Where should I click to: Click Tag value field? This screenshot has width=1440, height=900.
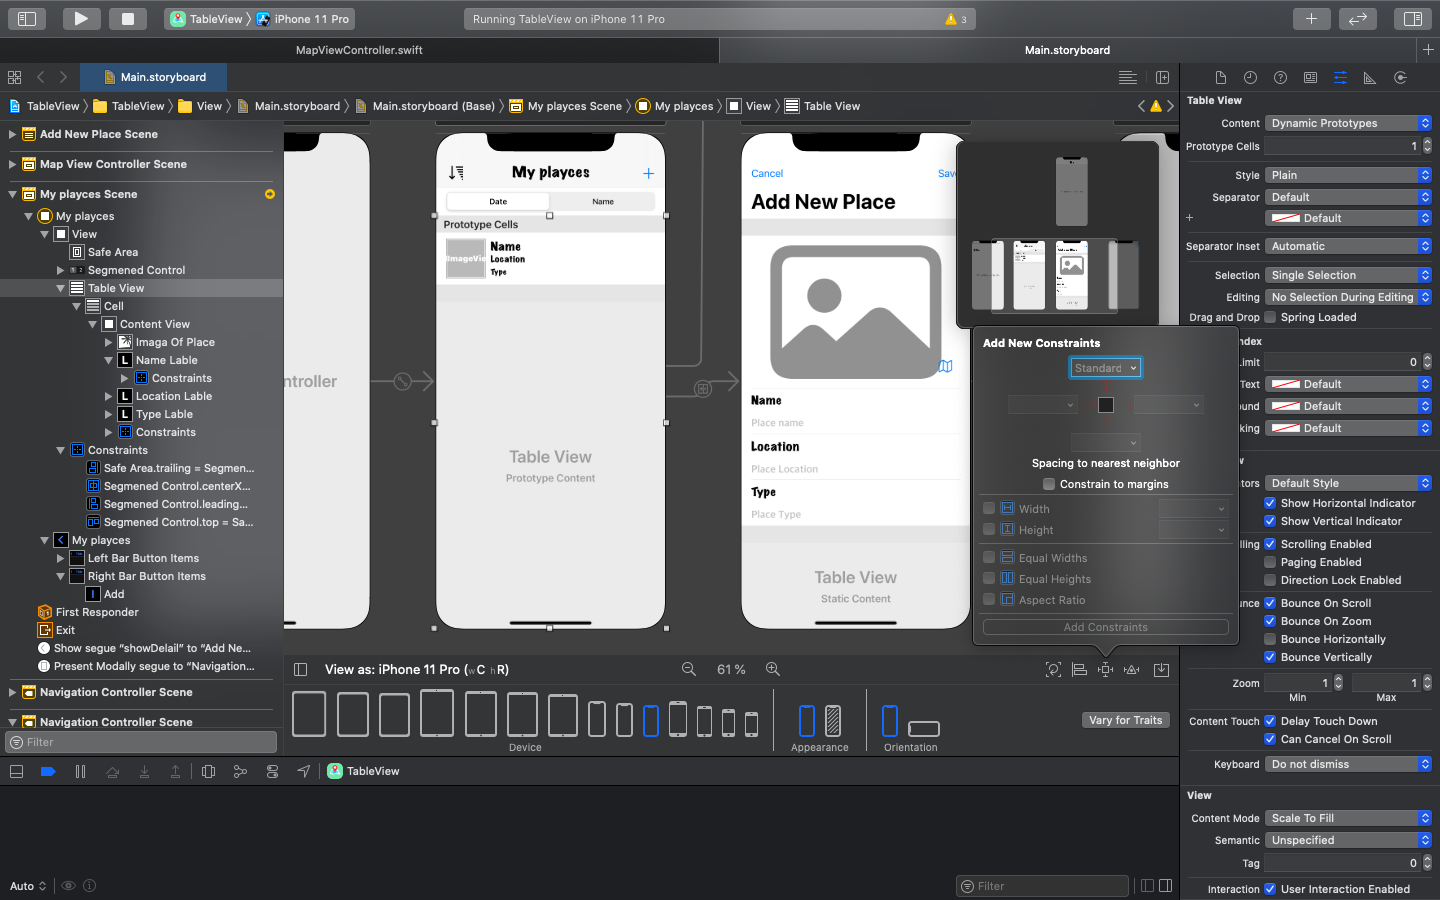pos(1342,863)
